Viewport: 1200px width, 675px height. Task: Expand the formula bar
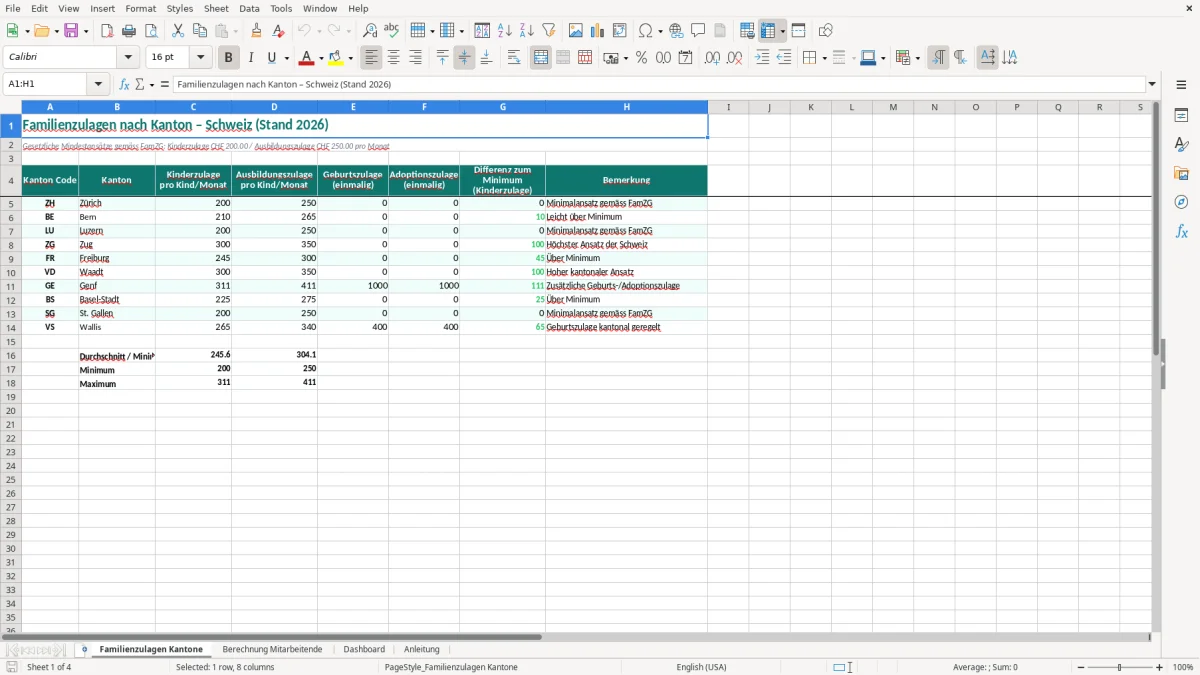[x=1153, y=84]
